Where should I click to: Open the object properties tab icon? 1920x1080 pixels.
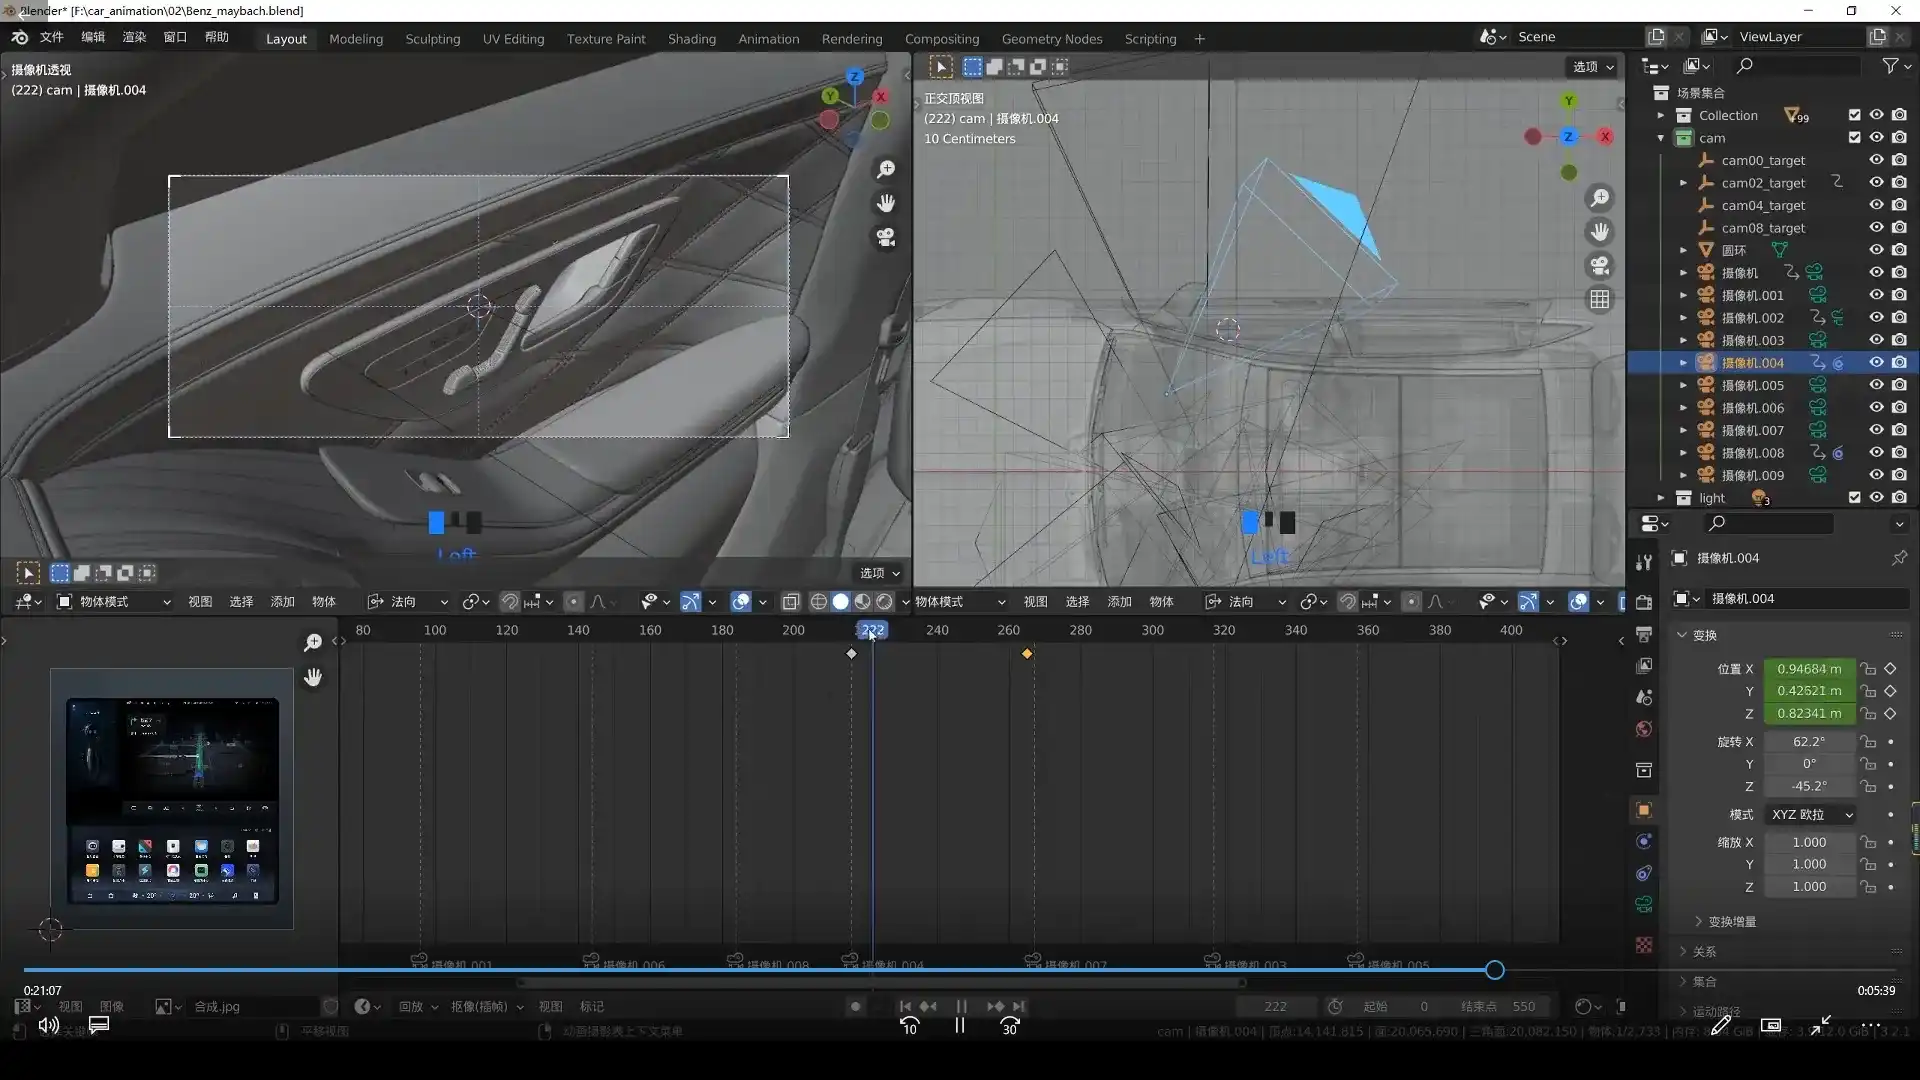coord(1644,810)
